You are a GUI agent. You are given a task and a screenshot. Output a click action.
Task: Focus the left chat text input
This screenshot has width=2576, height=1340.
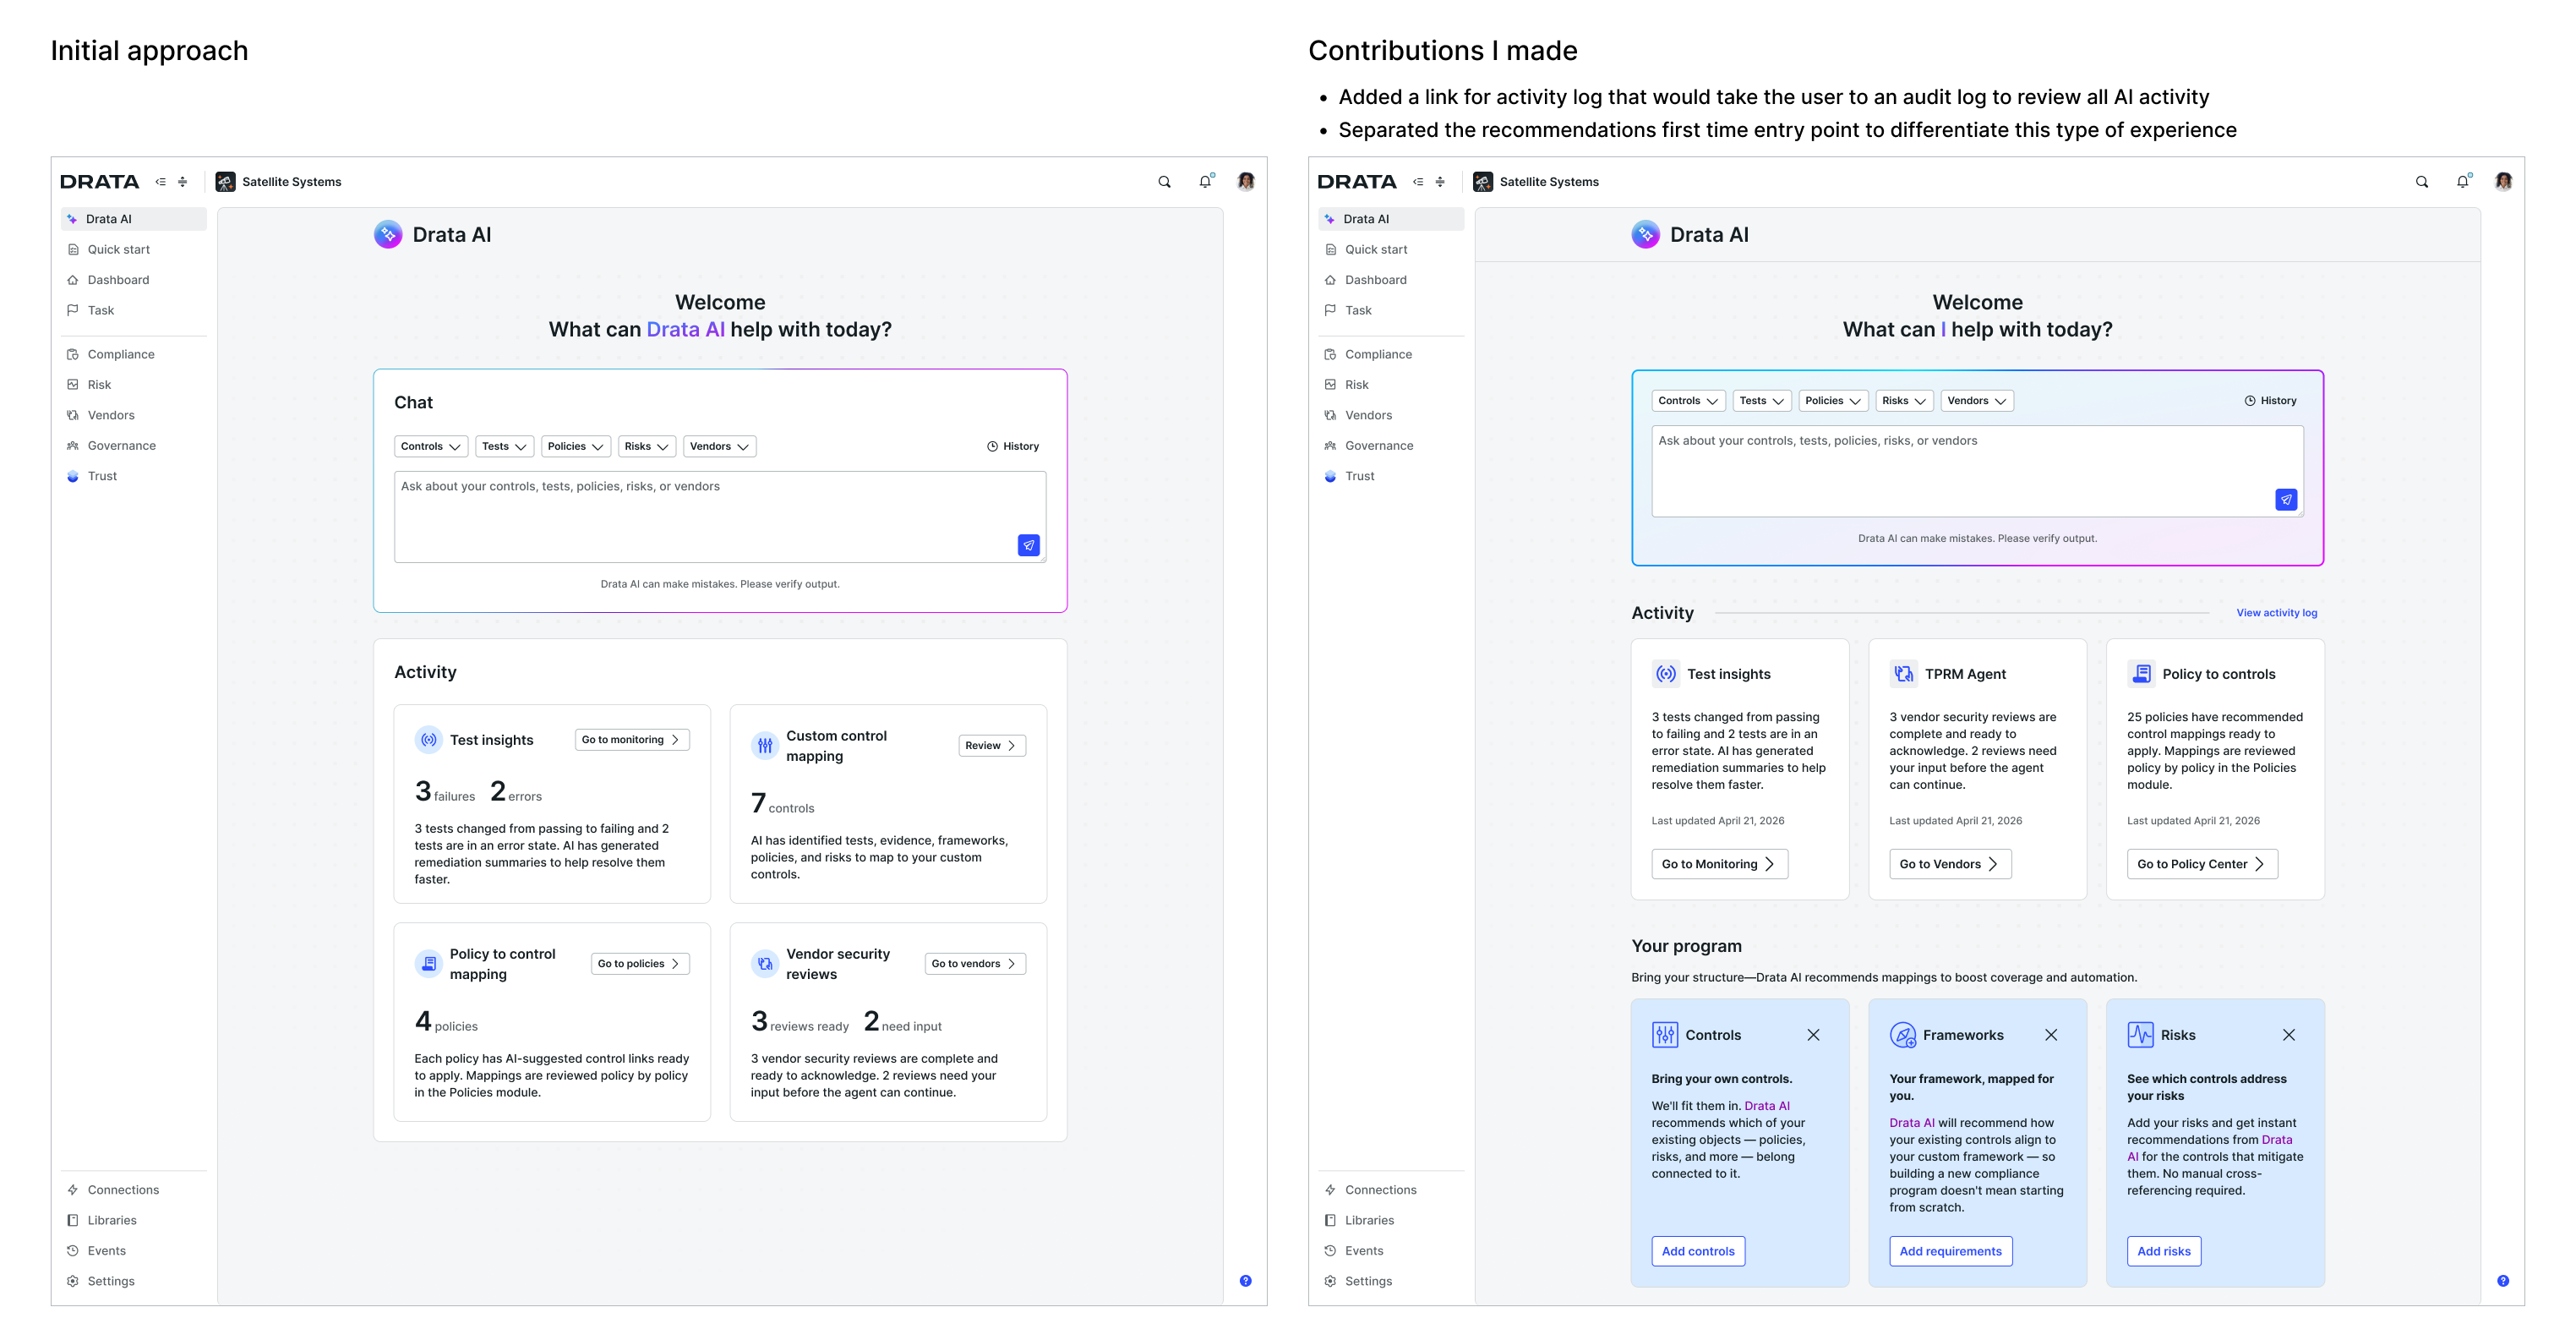point(720,517)
